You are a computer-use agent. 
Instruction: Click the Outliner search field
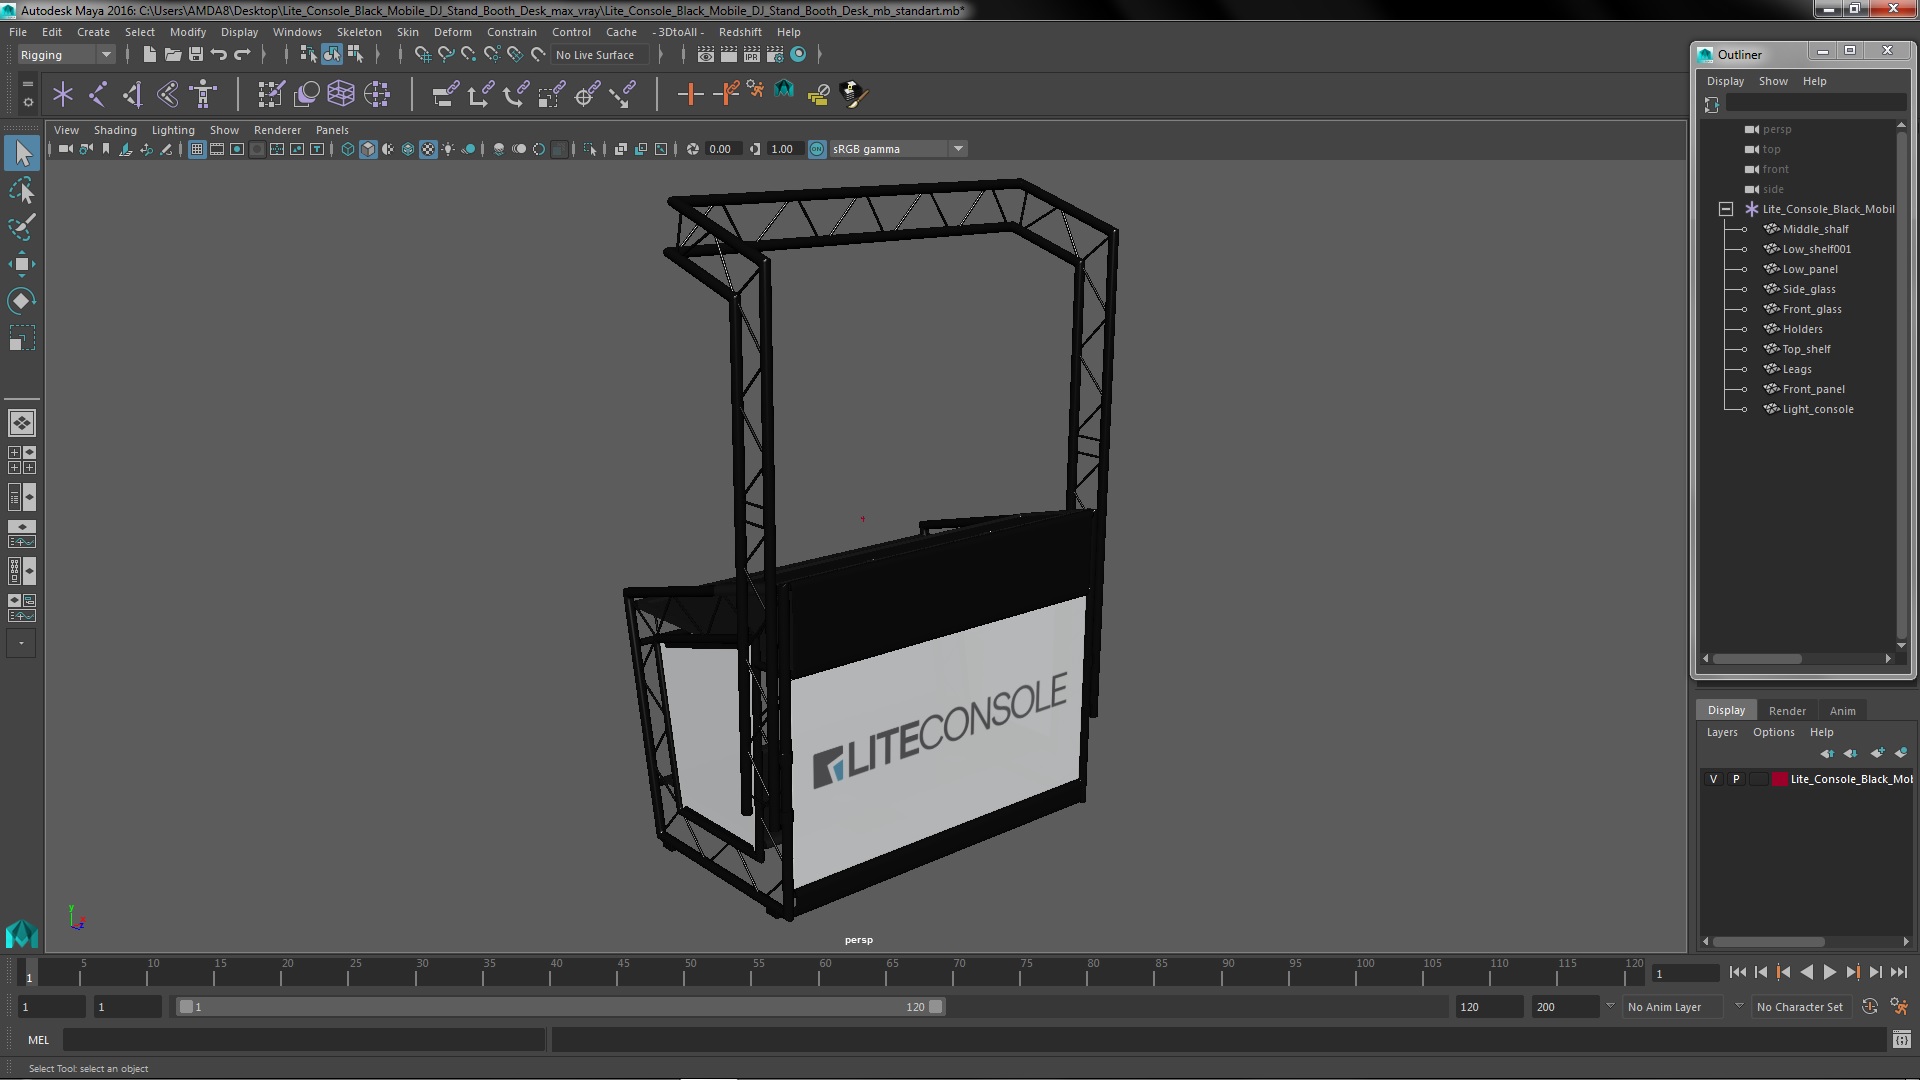coord(1816,103)
